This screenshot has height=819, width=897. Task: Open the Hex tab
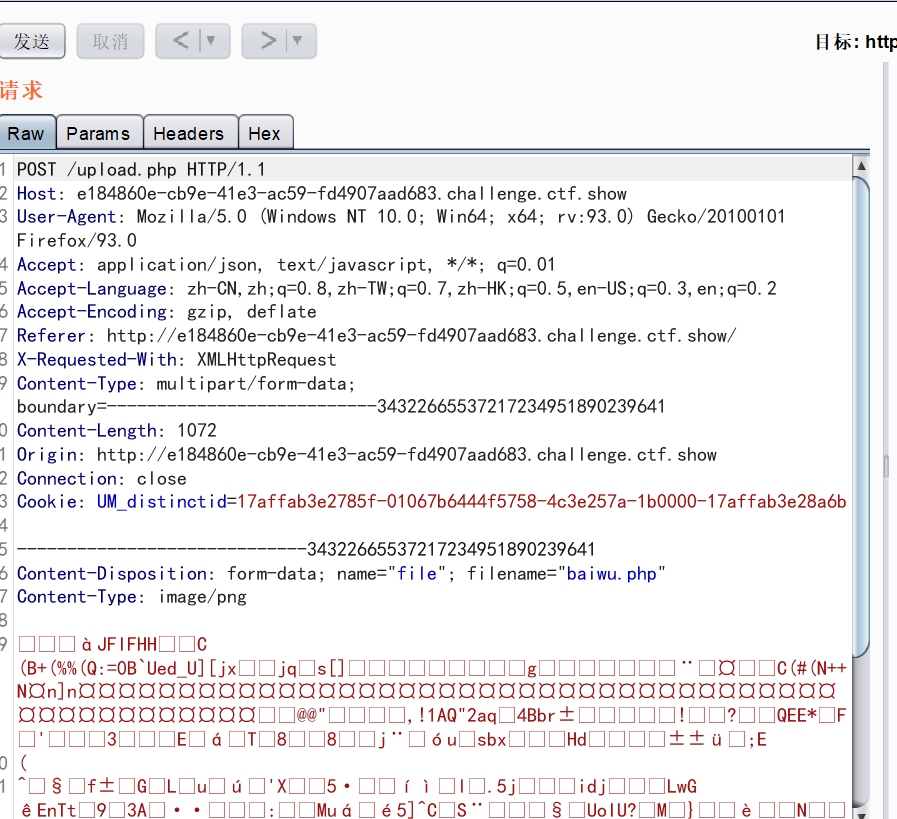[265, 133]
